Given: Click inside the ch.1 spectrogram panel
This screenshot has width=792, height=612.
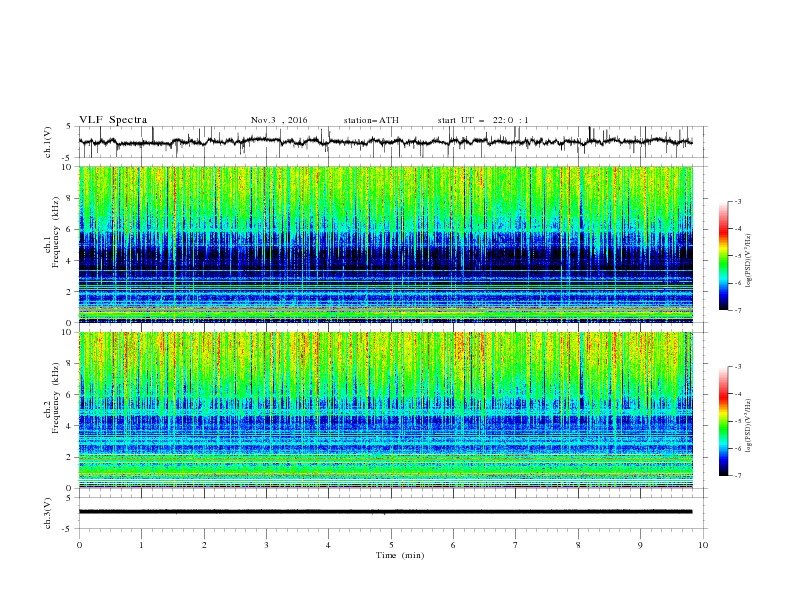Looking at the screenshot, I should (x=386, y=244).
